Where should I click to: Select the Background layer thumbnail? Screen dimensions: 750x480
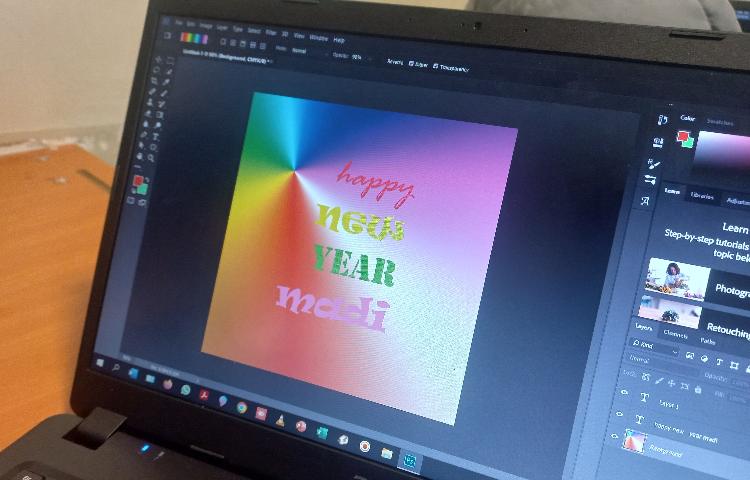coord(636,441)
